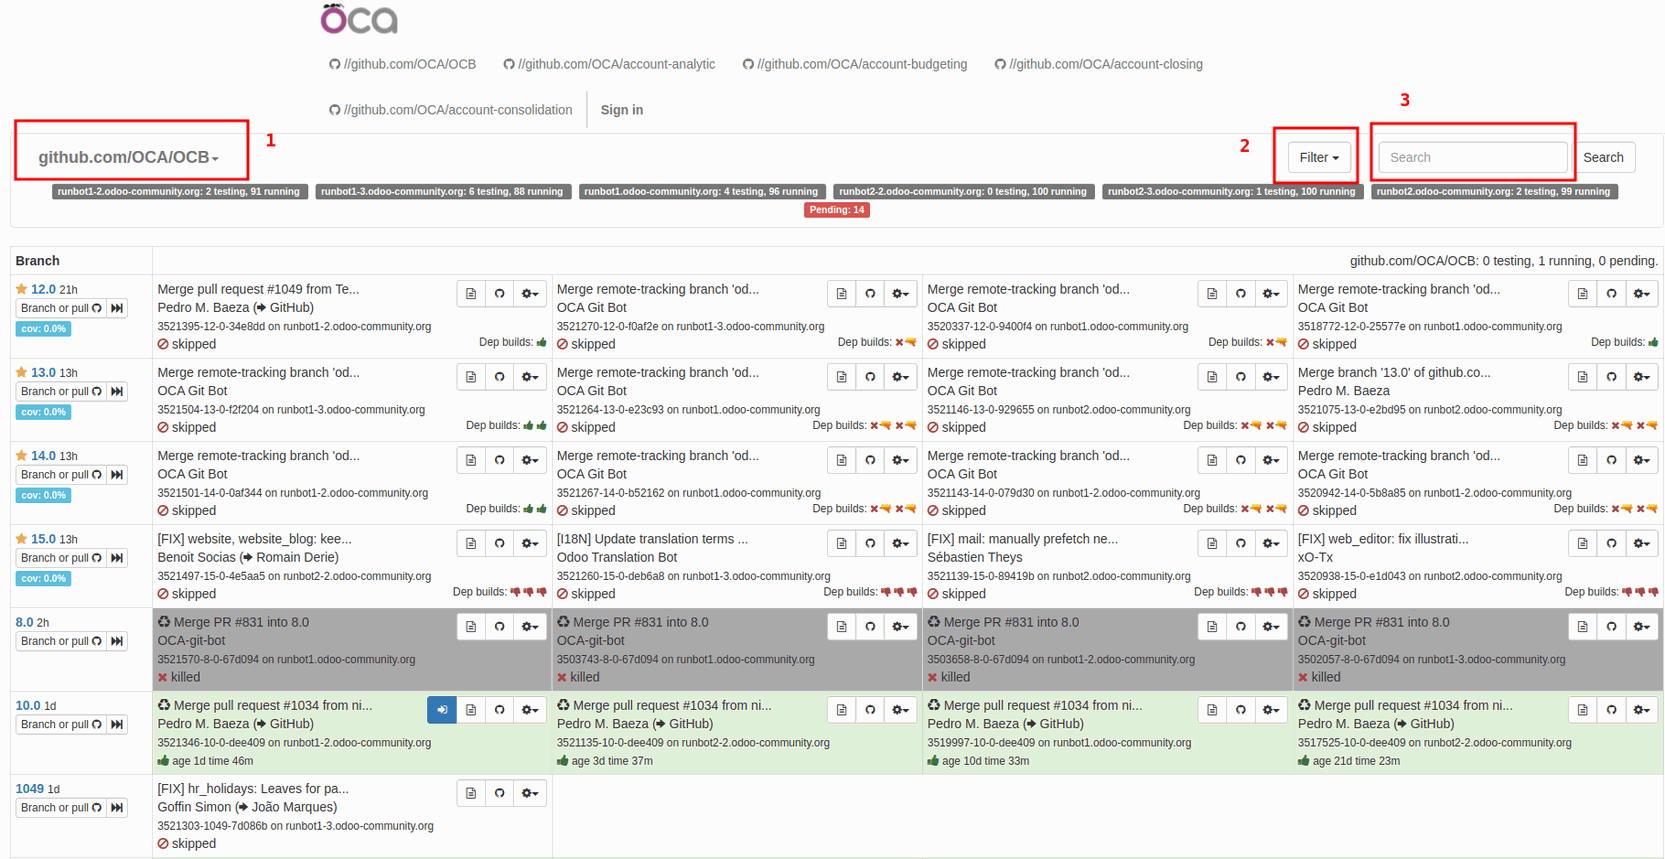The image size is (1665, 859).
Task: Open the Filter dropdown
Action: [1319, 157]
